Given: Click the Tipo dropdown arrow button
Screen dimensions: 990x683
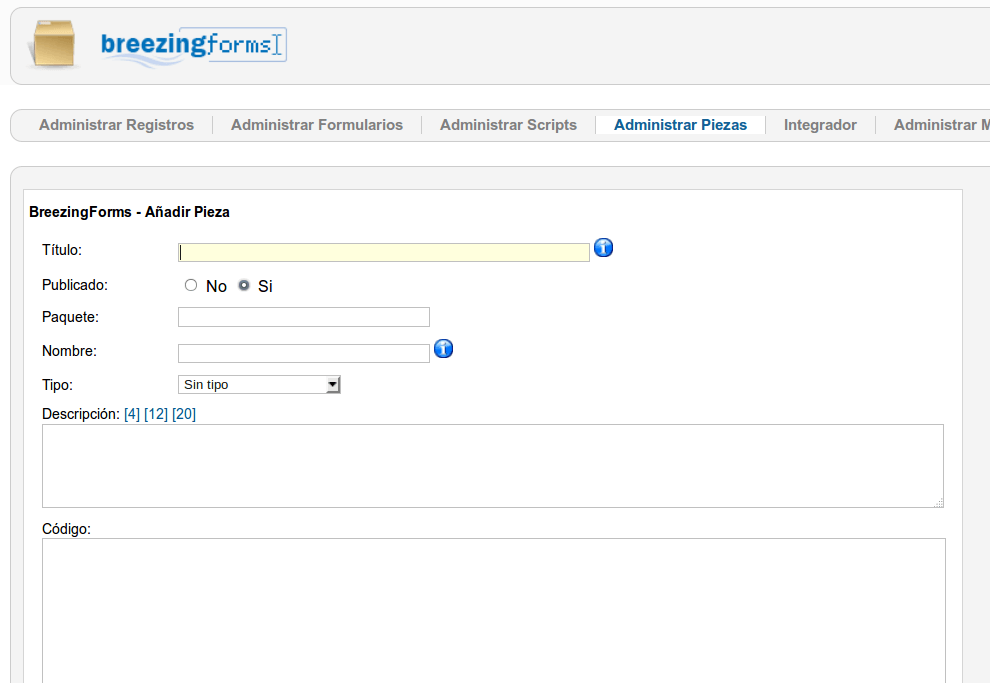Looking at the screenshot, I should click(x=333, y=384).
